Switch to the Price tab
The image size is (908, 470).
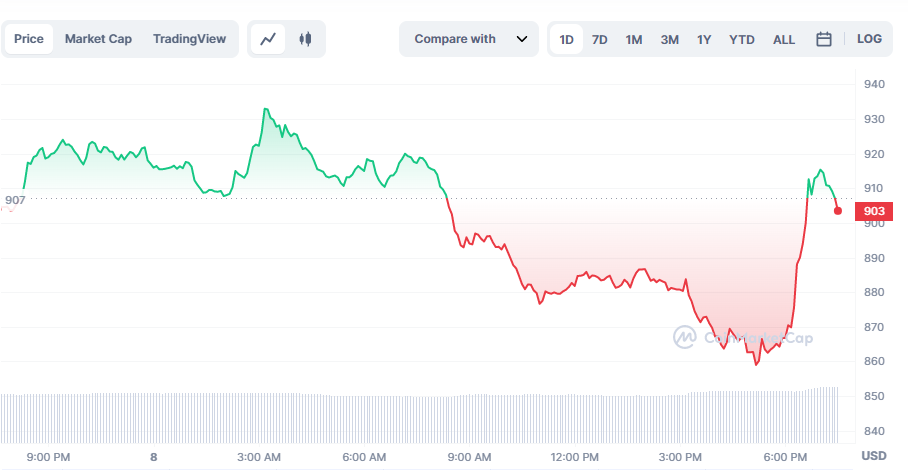click(29, 39)
